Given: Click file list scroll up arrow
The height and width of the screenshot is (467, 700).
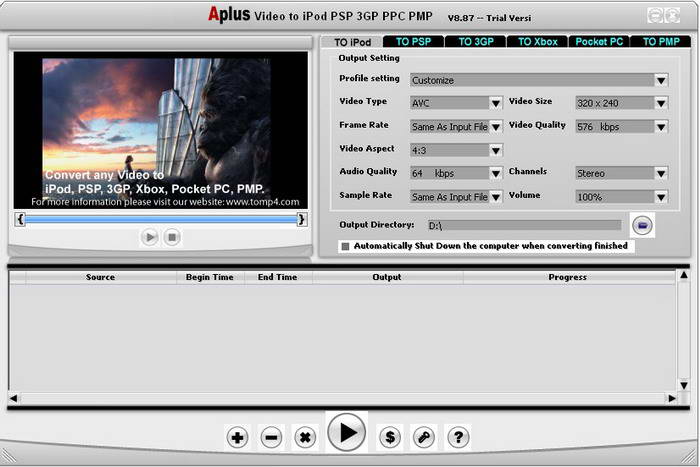Looking at the screenshot, I should (x=683, y=275).
